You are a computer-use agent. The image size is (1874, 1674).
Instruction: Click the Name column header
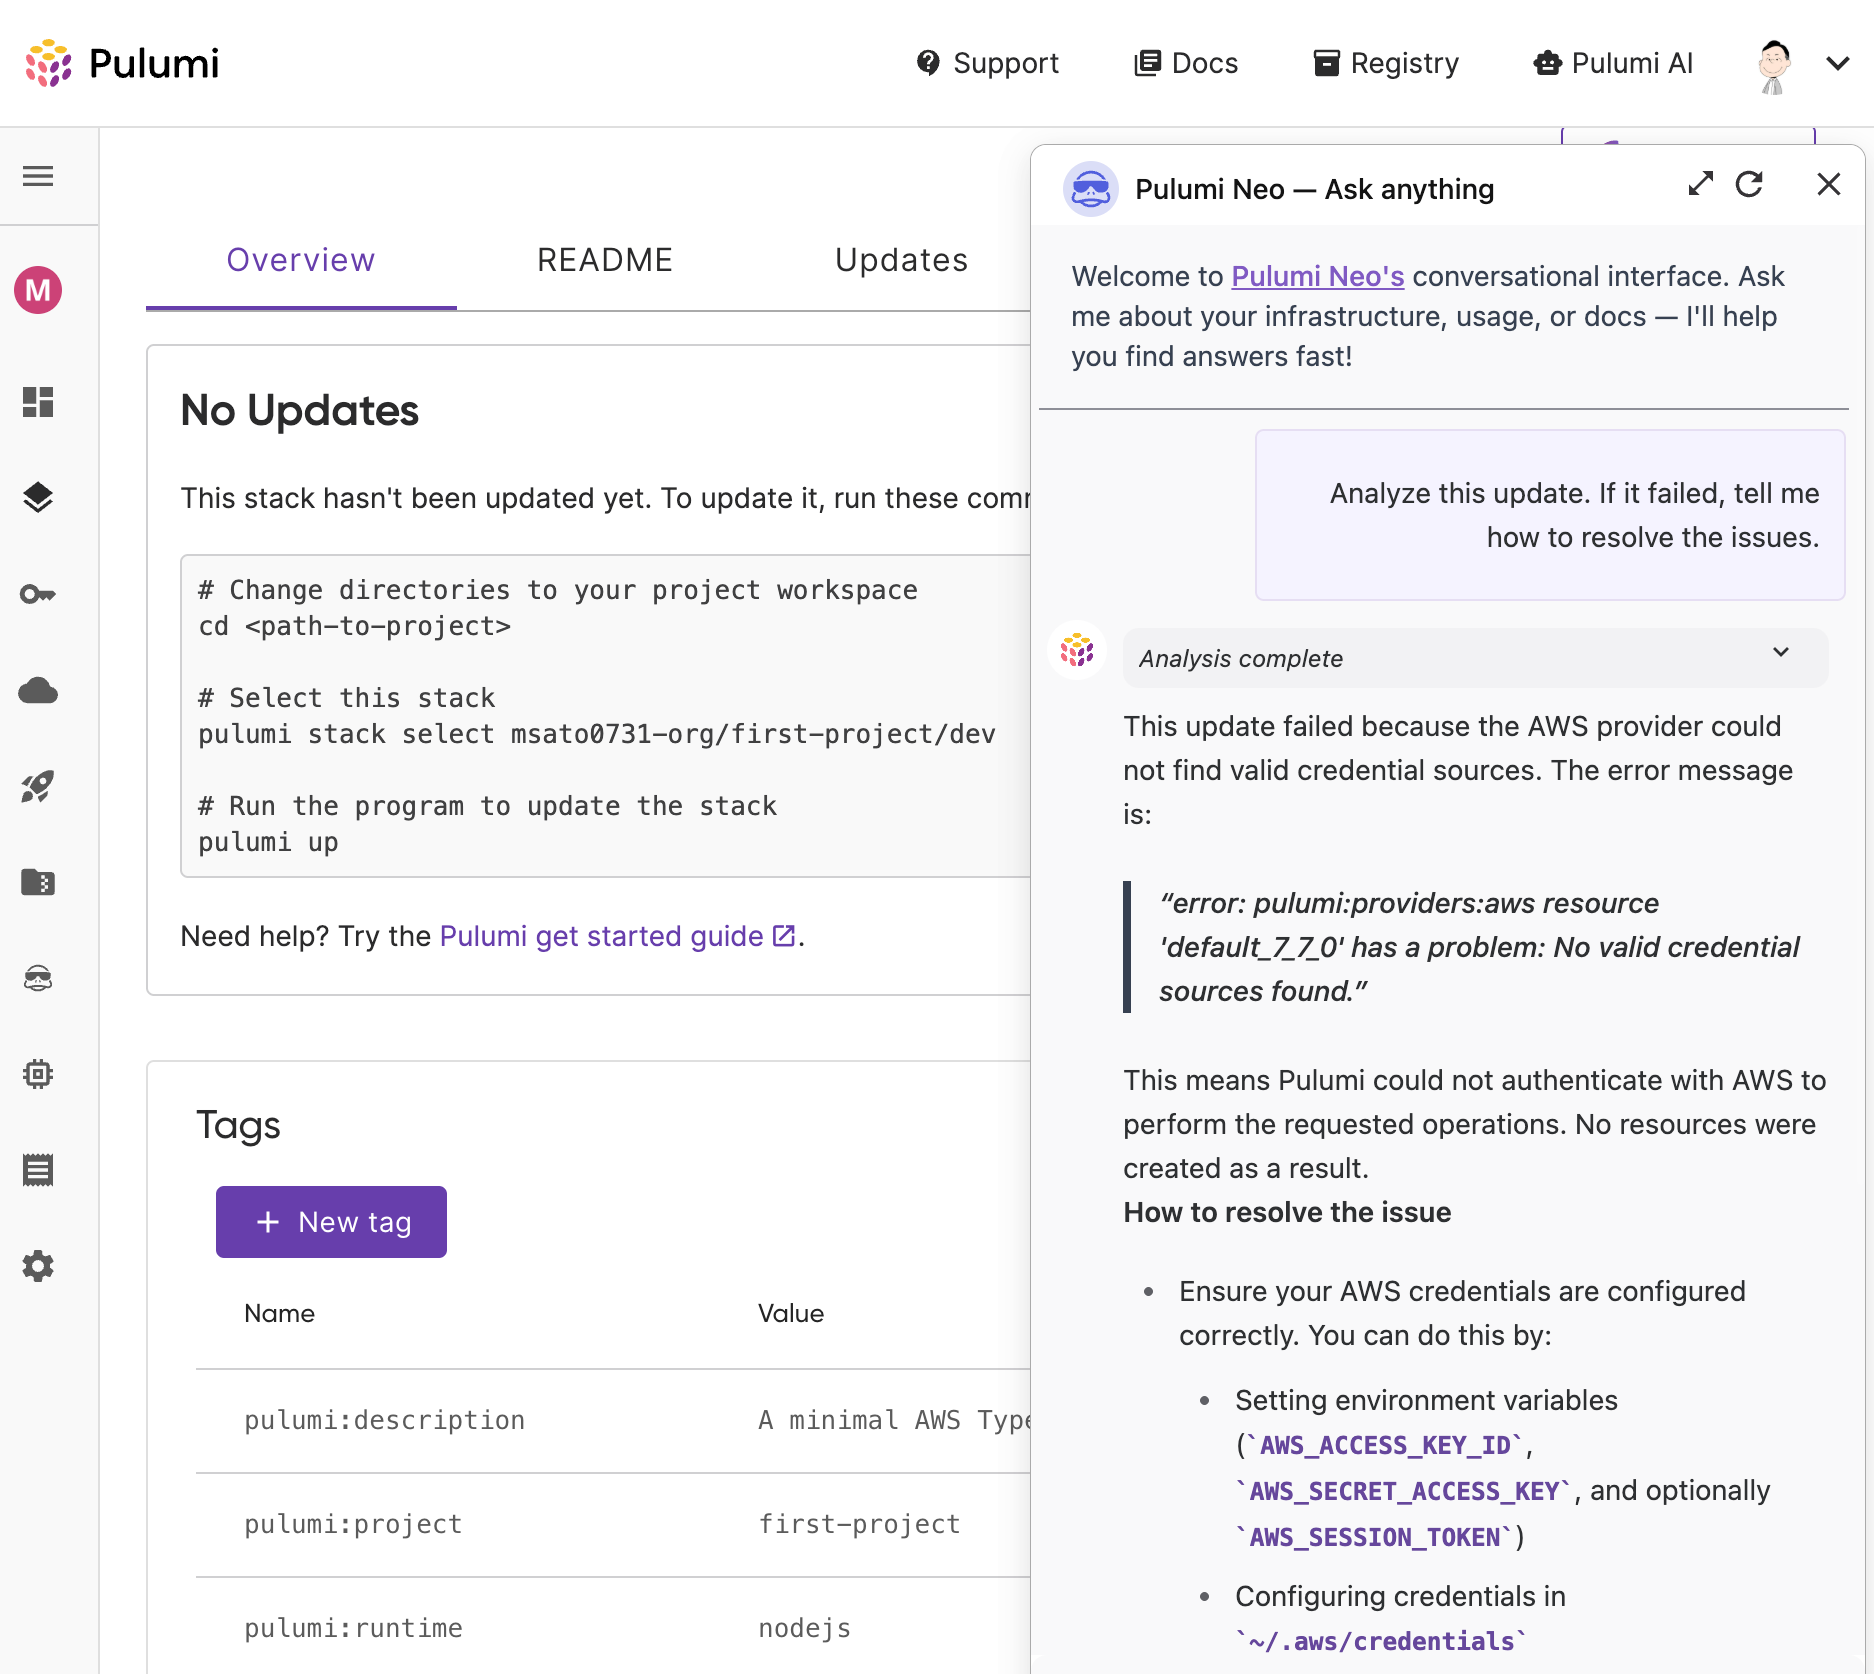(279, 1313)
